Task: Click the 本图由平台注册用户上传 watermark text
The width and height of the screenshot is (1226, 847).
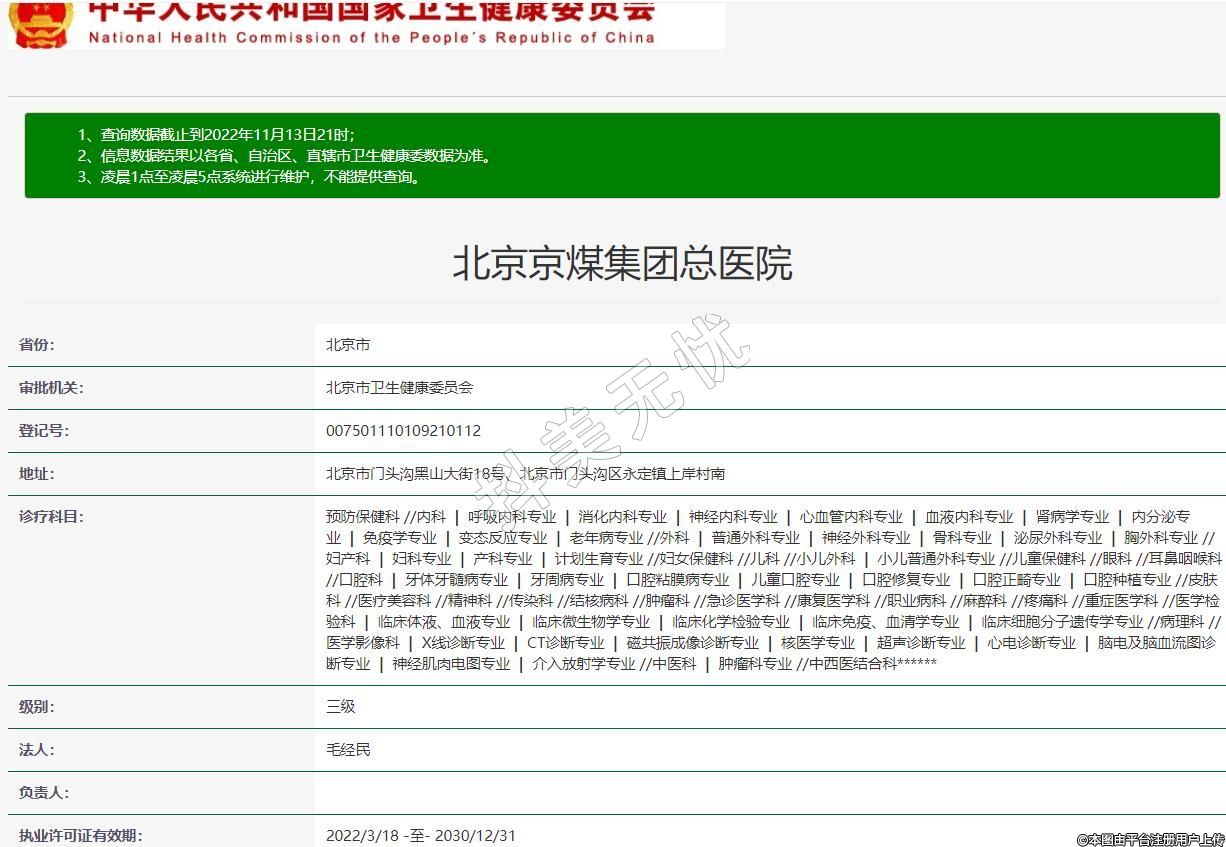Action: [x=1150, y=839]
